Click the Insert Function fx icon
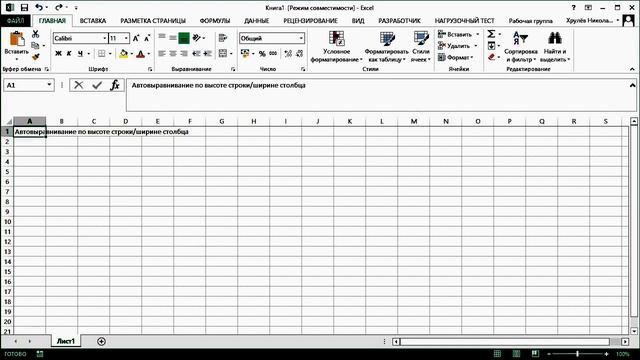This screenshot has width=640, height=360. tap(115, 85)
